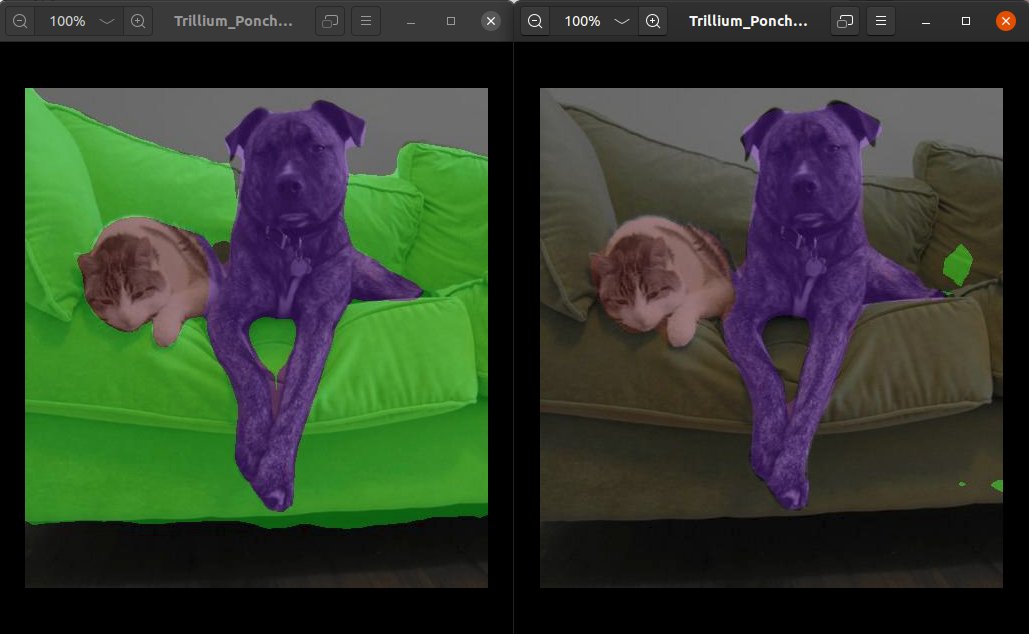Show the image gallery in the left window

pos(329,20)
